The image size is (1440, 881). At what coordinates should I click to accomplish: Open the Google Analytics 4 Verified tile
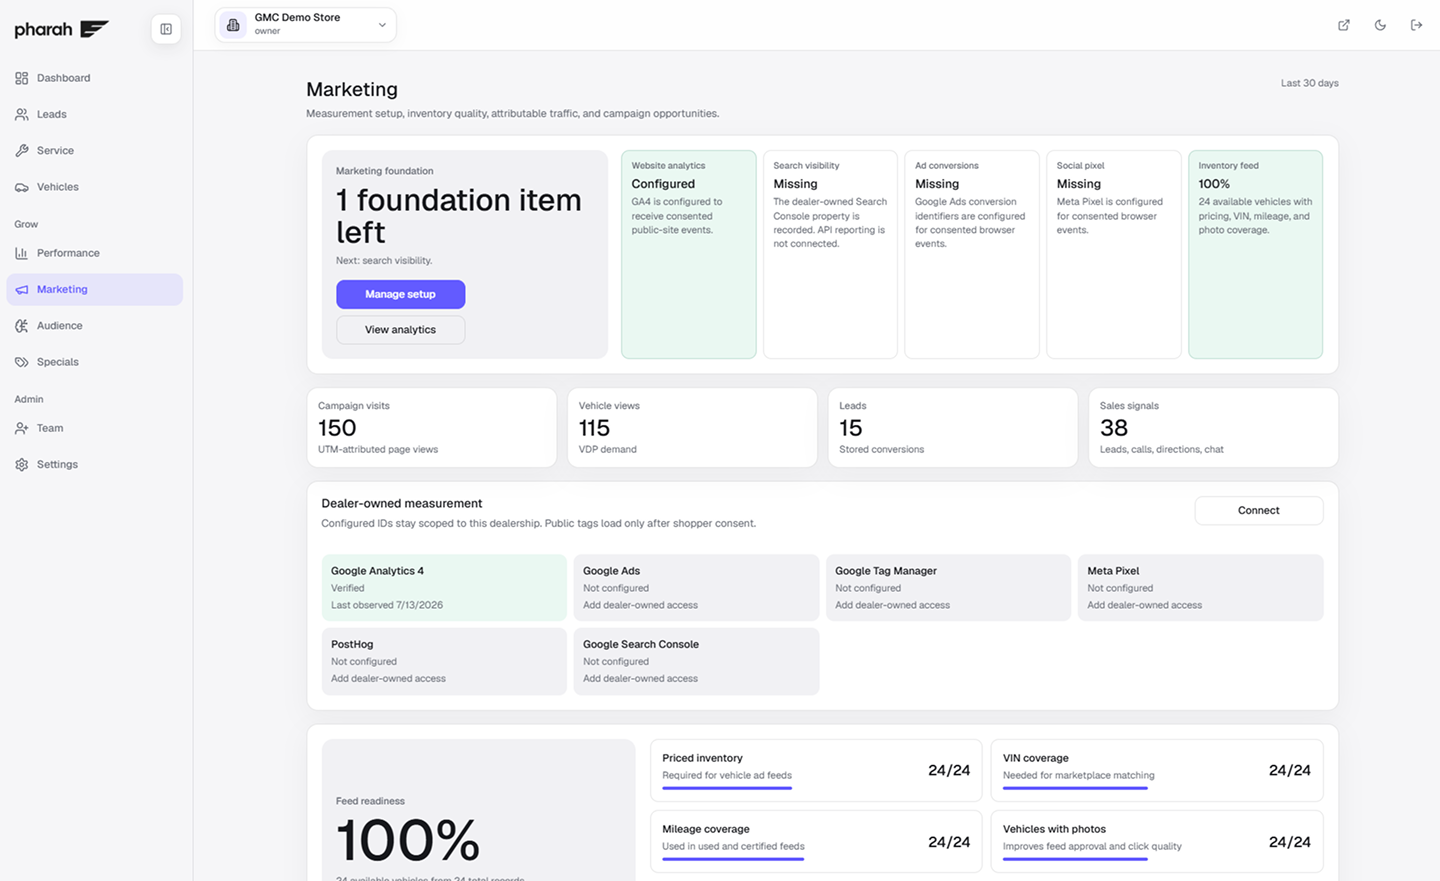(444, 588)
